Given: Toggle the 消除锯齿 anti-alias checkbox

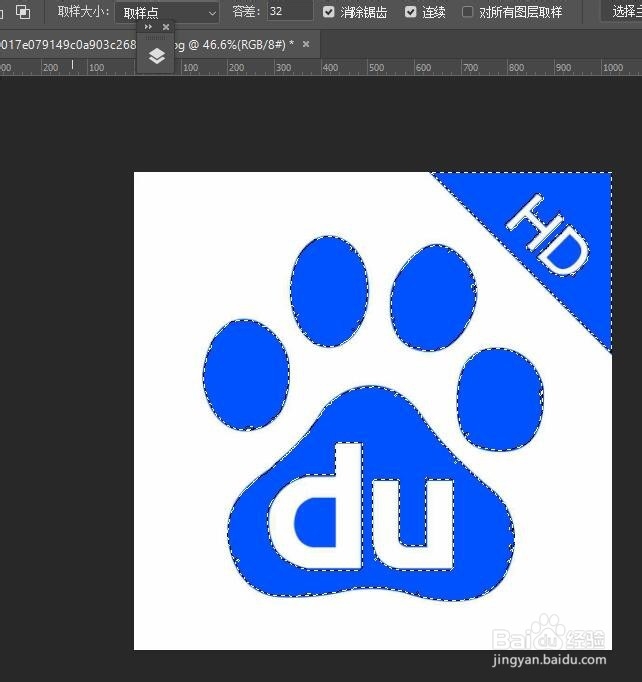Looking at the screenshot, I should [329, 12].
